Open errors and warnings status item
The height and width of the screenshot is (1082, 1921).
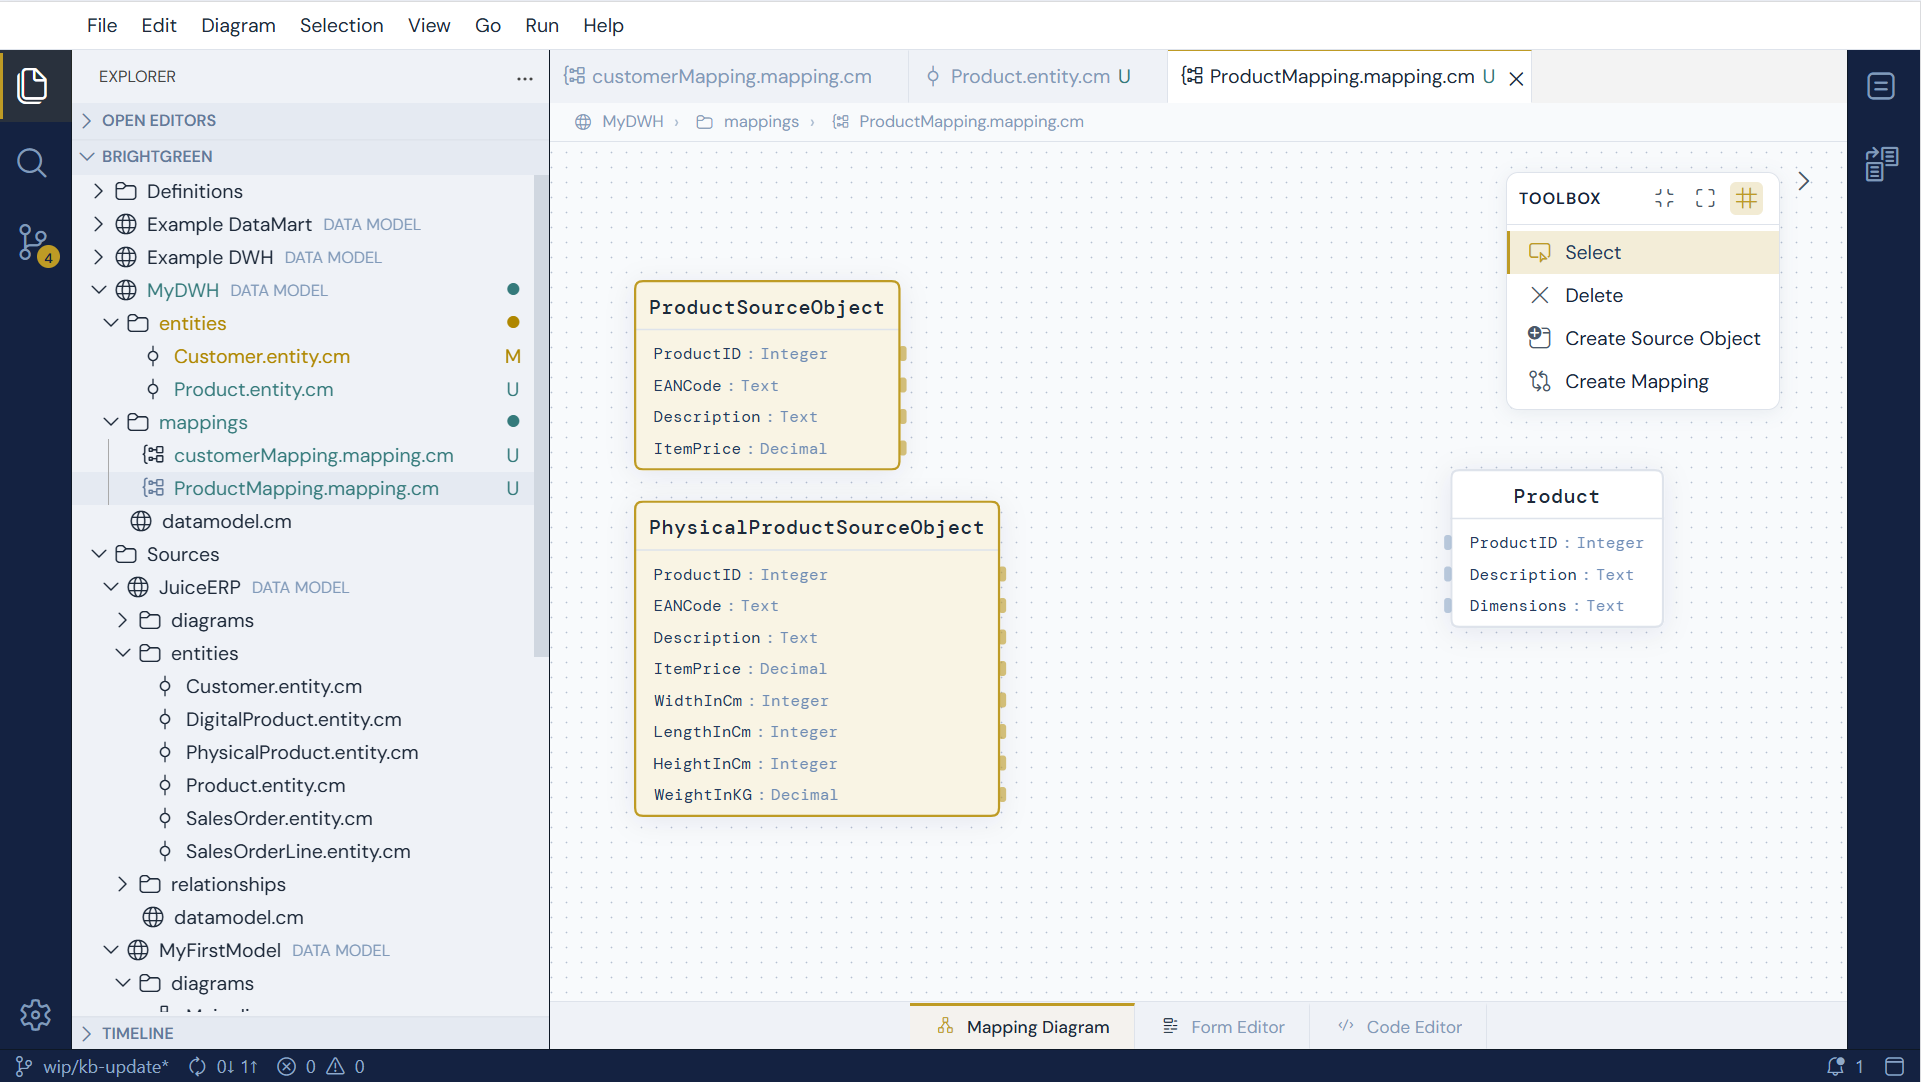pyautogui.click(x=321, y=1067)
